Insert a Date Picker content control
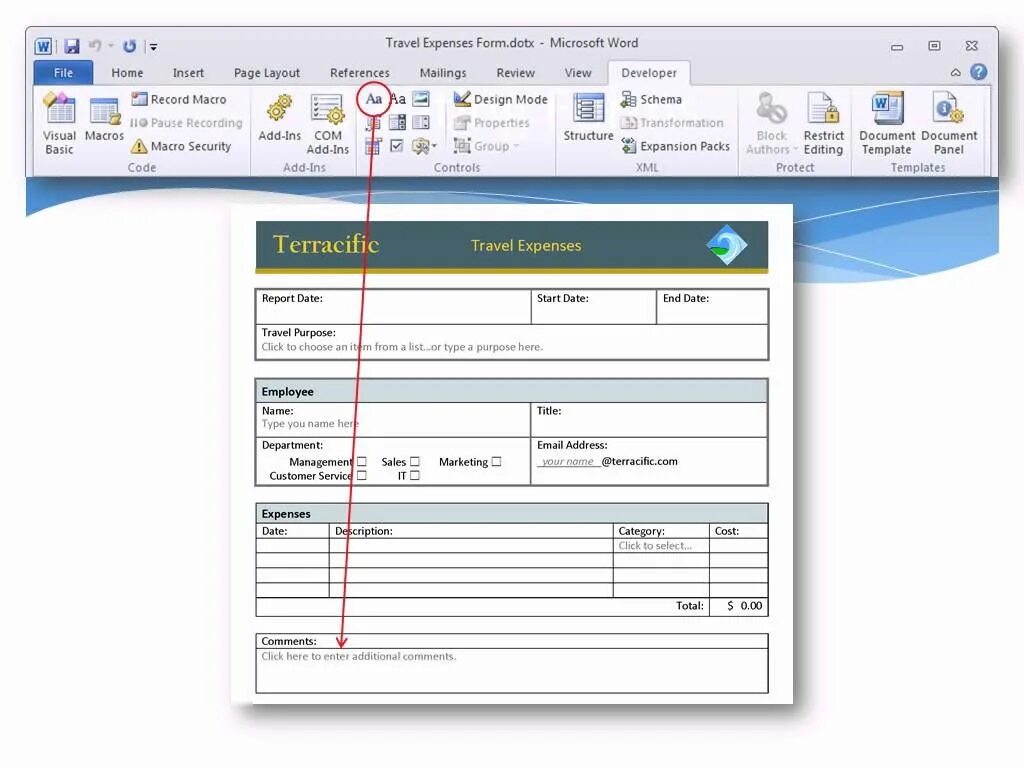This screenshot has width=1024, height=768. 373,146
